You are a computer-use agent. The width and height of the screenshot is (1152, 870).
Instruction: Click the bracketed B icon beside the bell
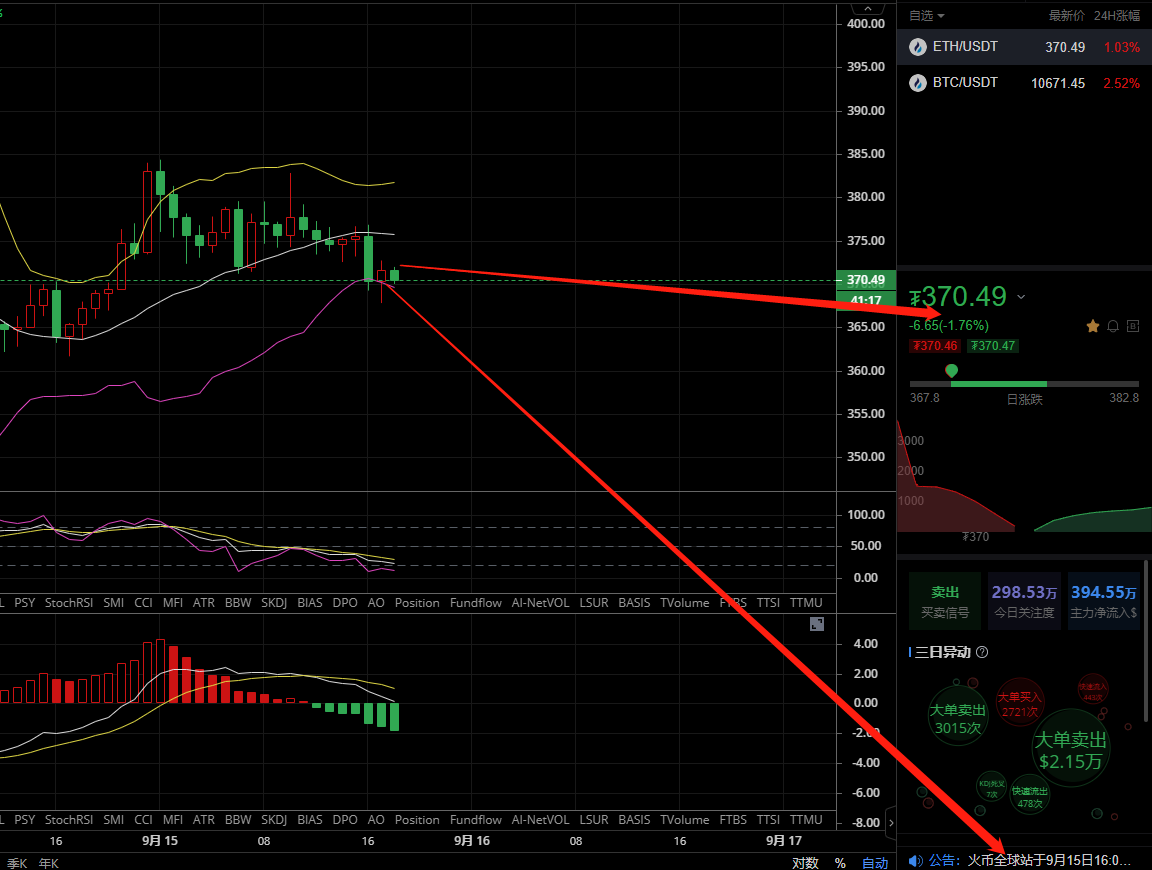[1133, 326]
